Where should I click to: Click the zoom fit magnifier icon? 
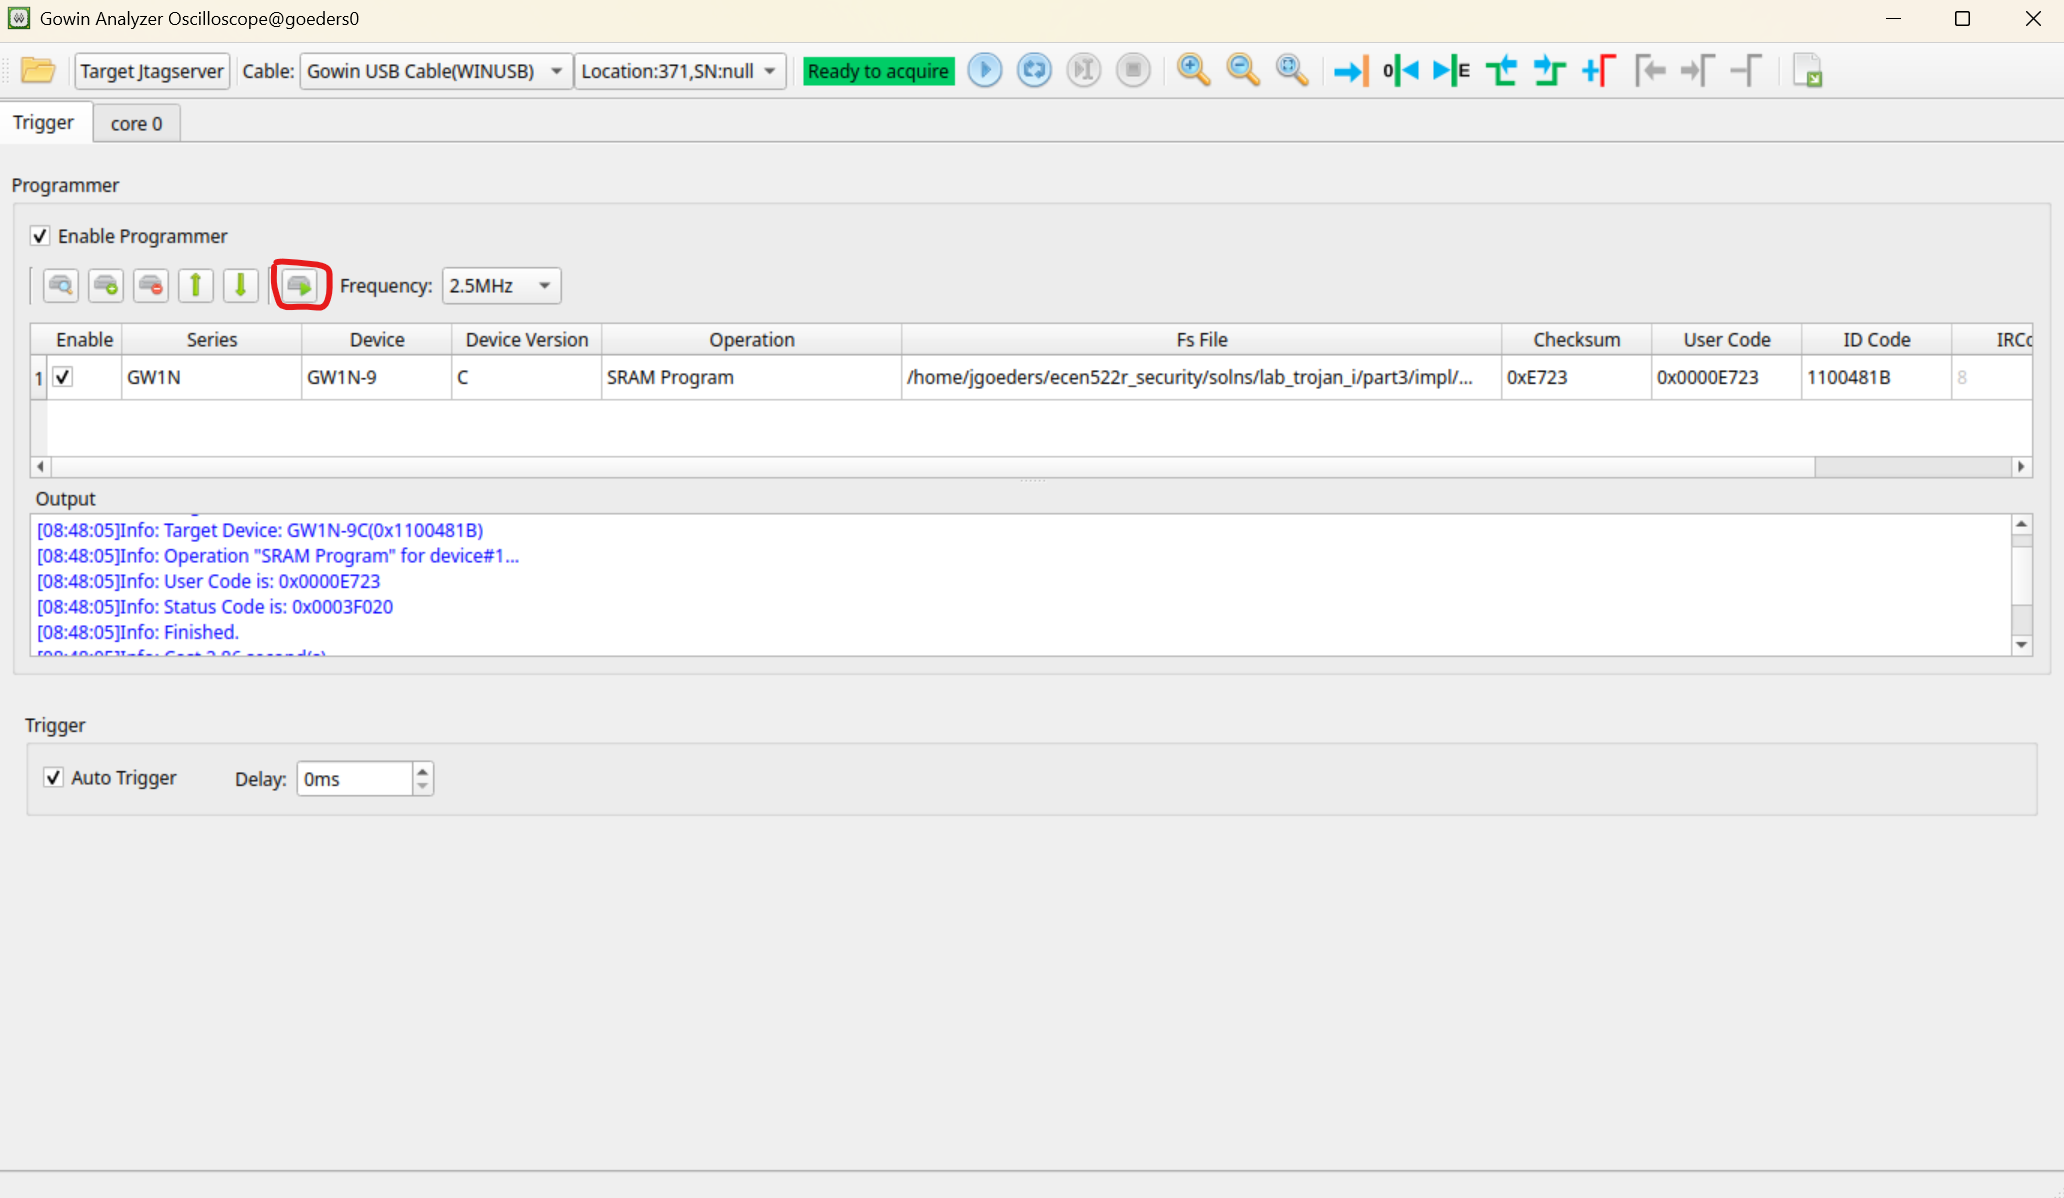(x=1292, y=70)
